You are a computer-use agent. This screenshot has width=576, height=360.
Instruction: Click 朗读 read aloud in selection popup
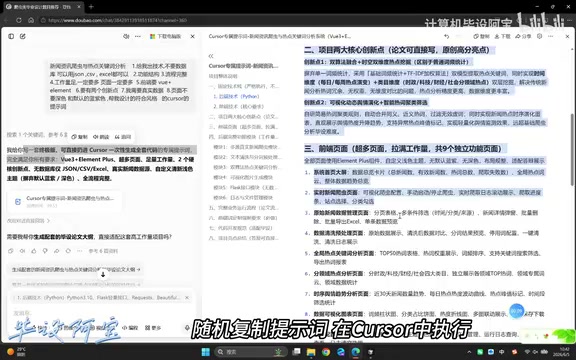[101, 137]
